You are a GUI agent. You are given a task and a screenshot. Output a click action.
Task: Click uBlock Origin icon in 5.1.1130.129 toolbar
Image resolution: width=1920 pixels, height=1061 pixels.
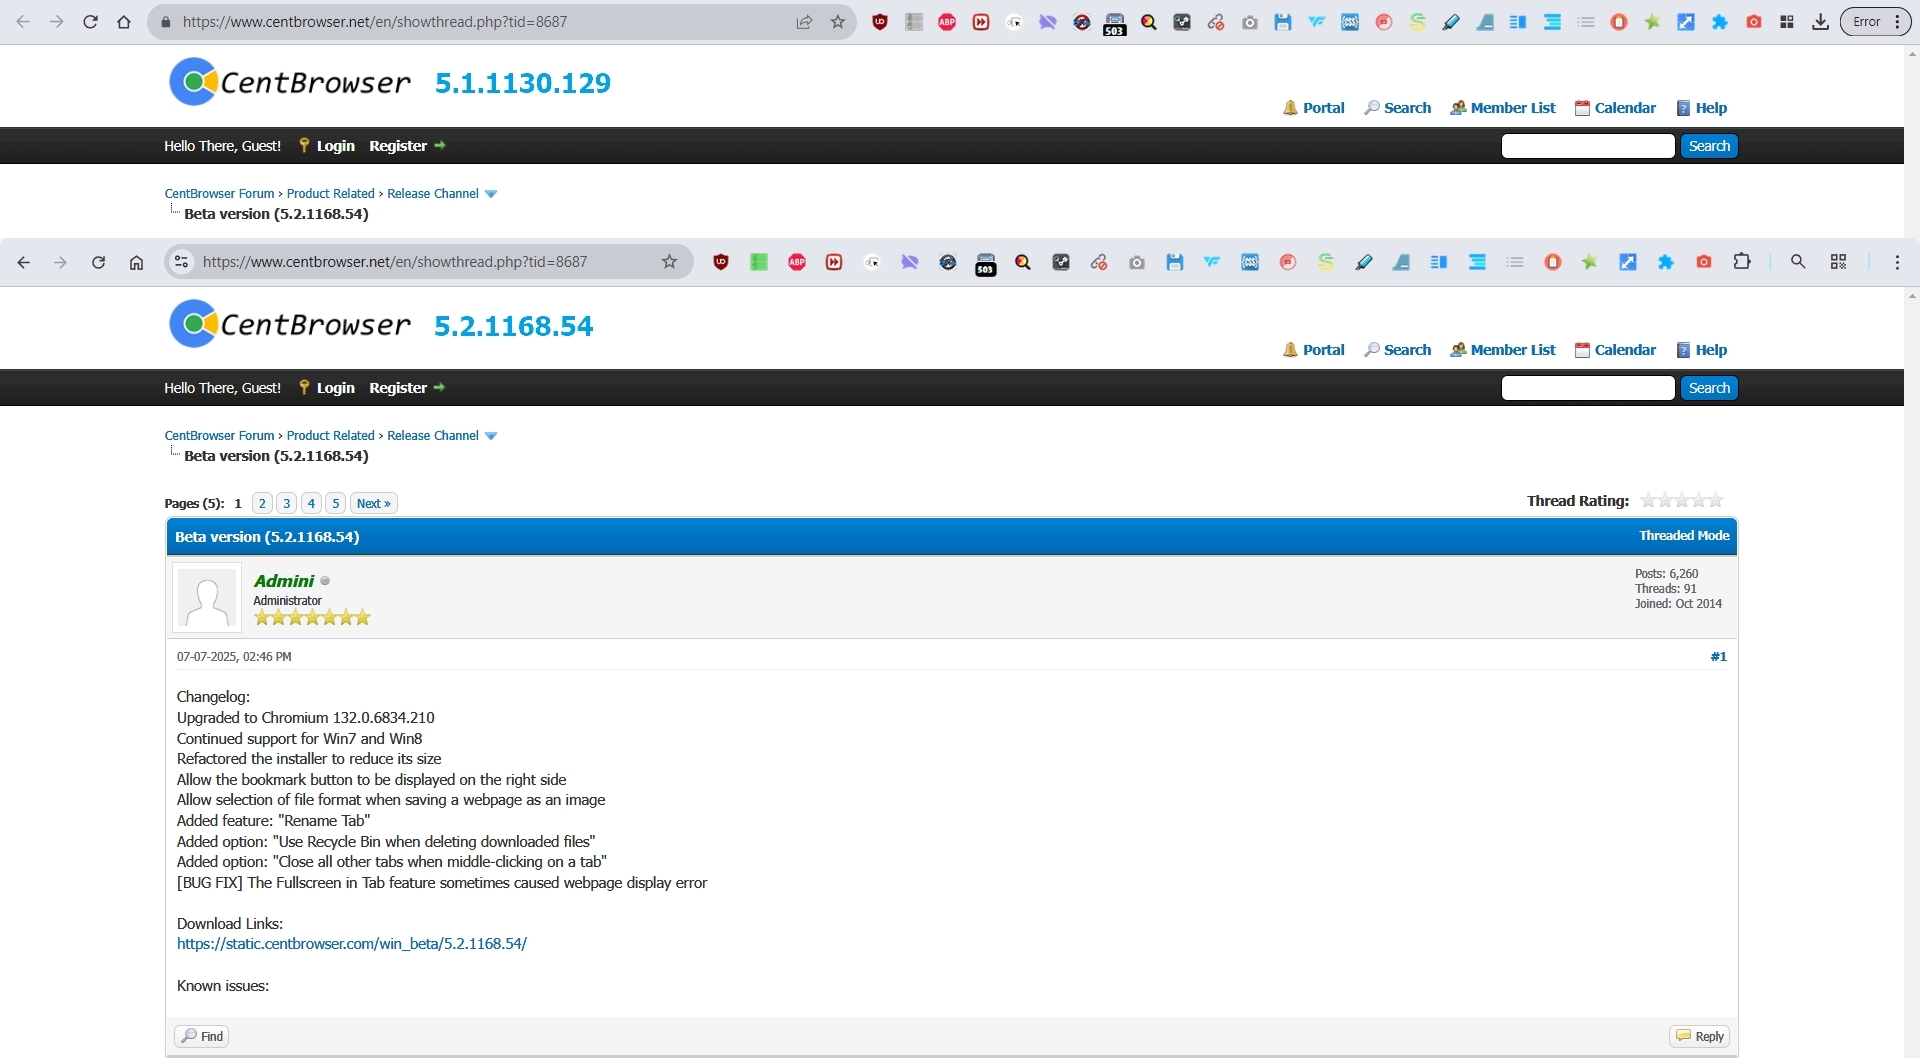pos(880,22)
